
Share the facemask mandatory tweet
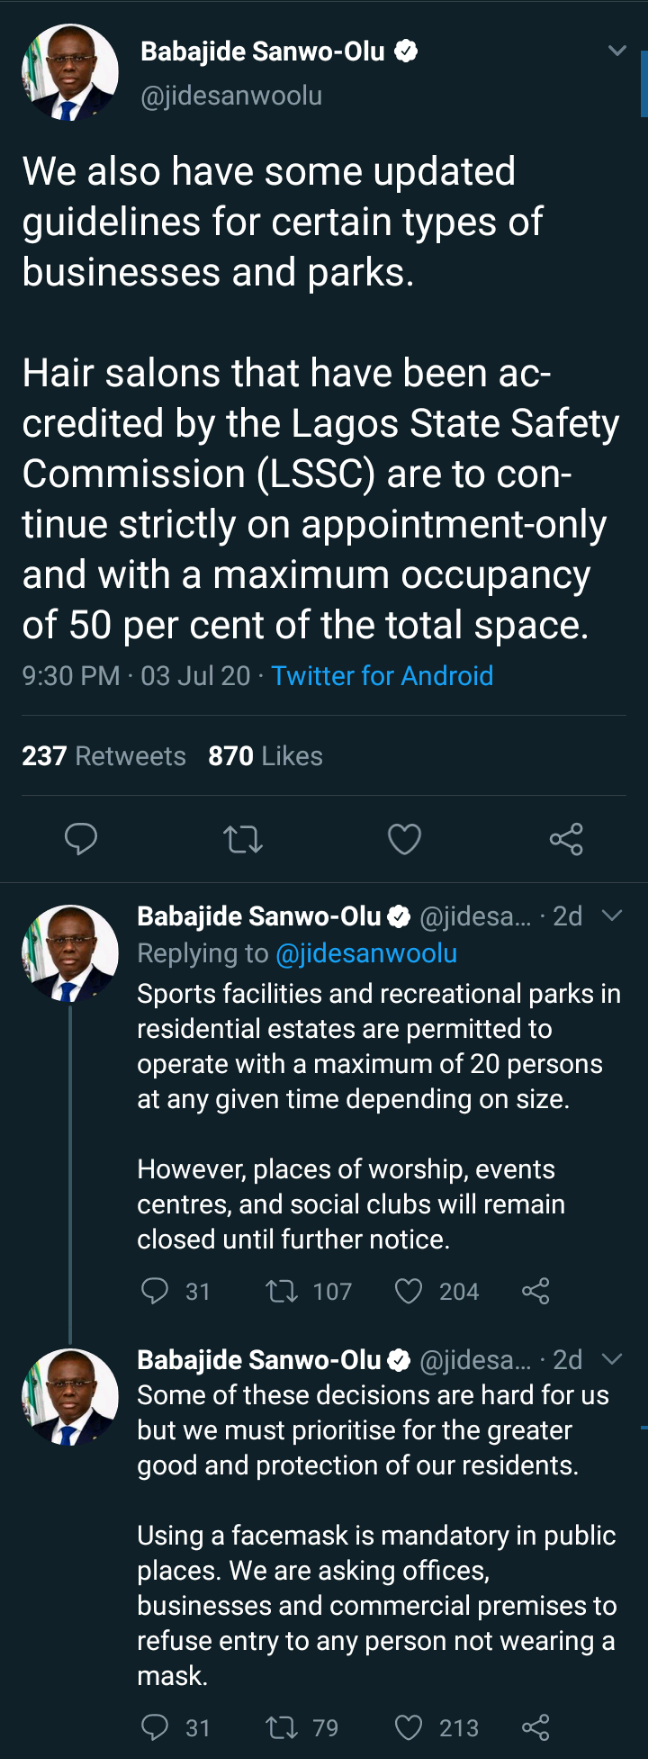click(536, 1727)
